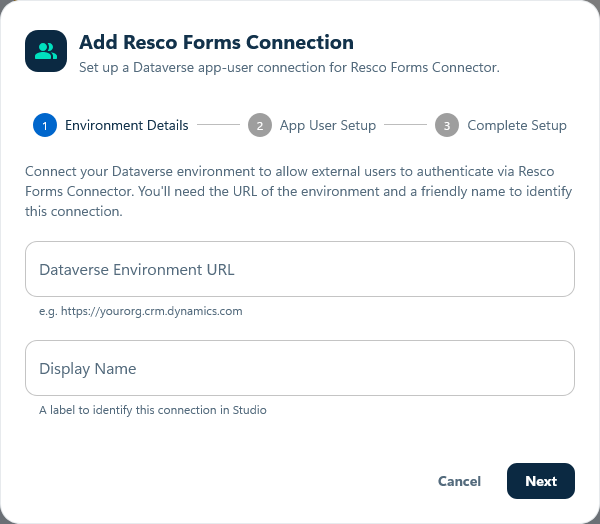The height and width of the screenshot is (524, 600).
Task: Select step 1 Environment Details
Action: (111, 125)
